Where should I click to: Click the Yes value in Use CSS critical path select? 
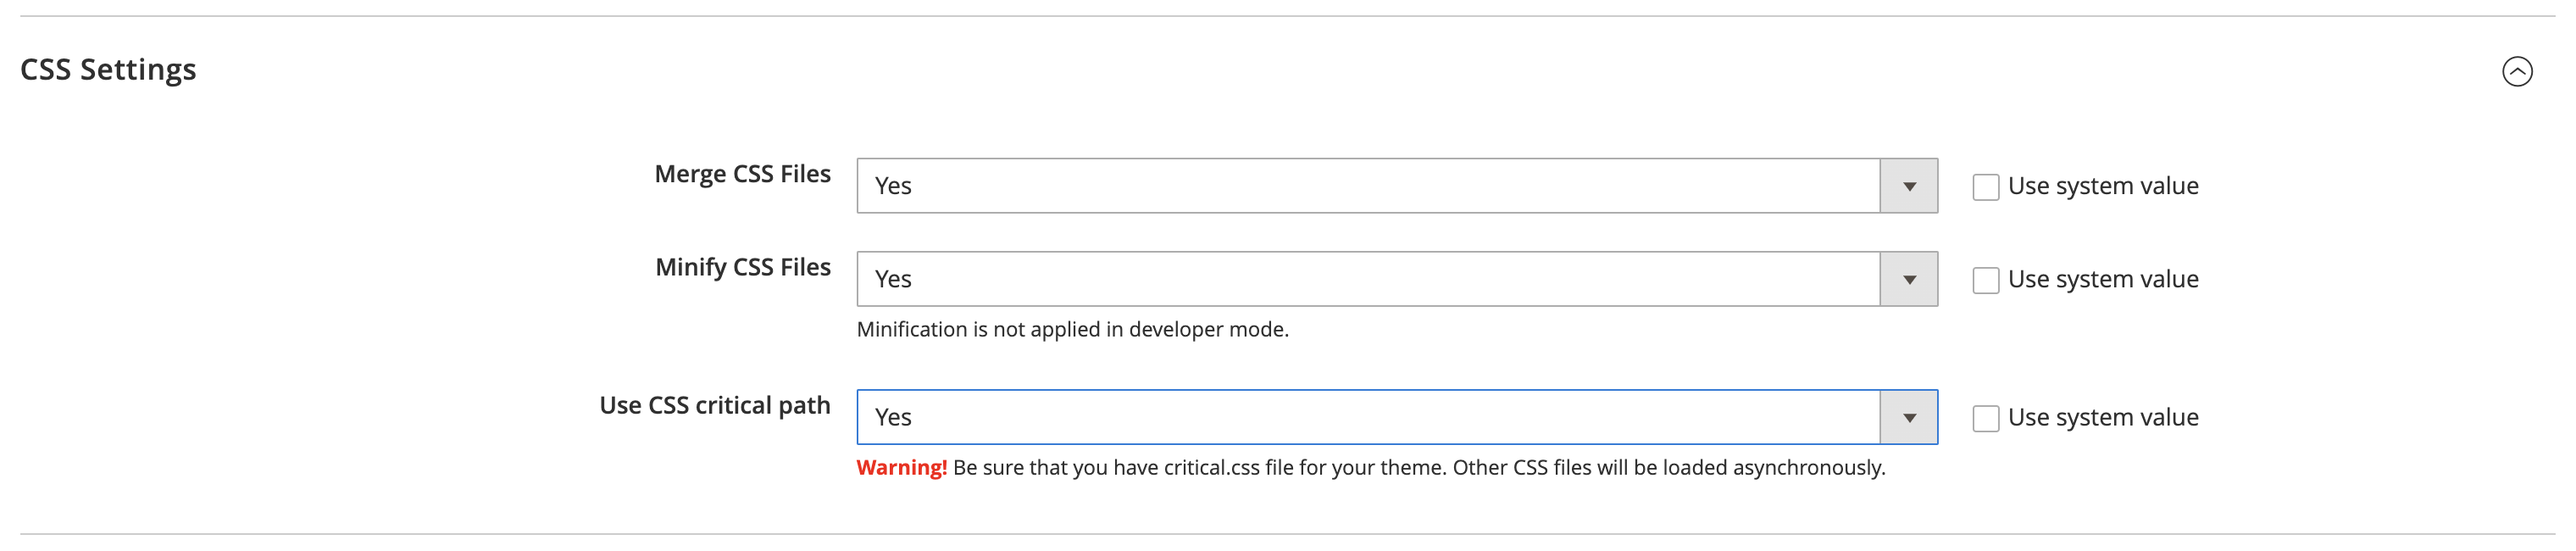coord(893,417)
